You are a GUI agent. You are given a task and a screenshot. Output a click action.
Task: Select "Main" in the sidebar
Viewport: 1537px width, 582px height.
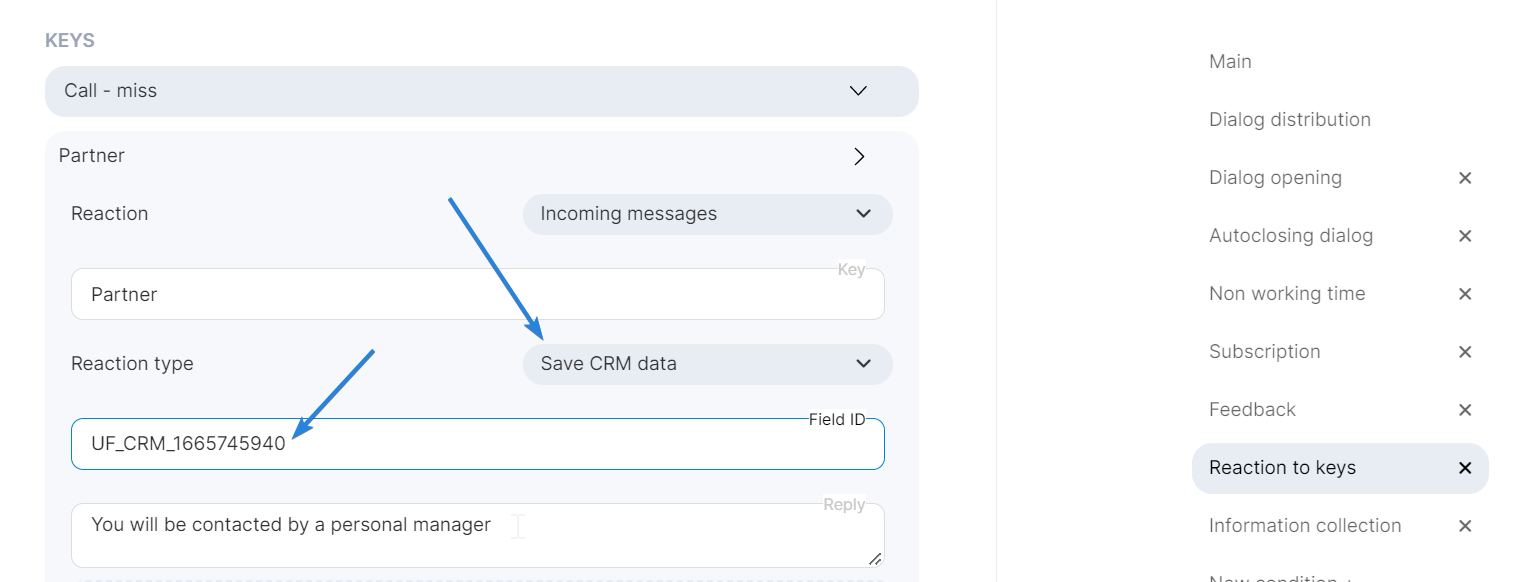[1230, 61]
